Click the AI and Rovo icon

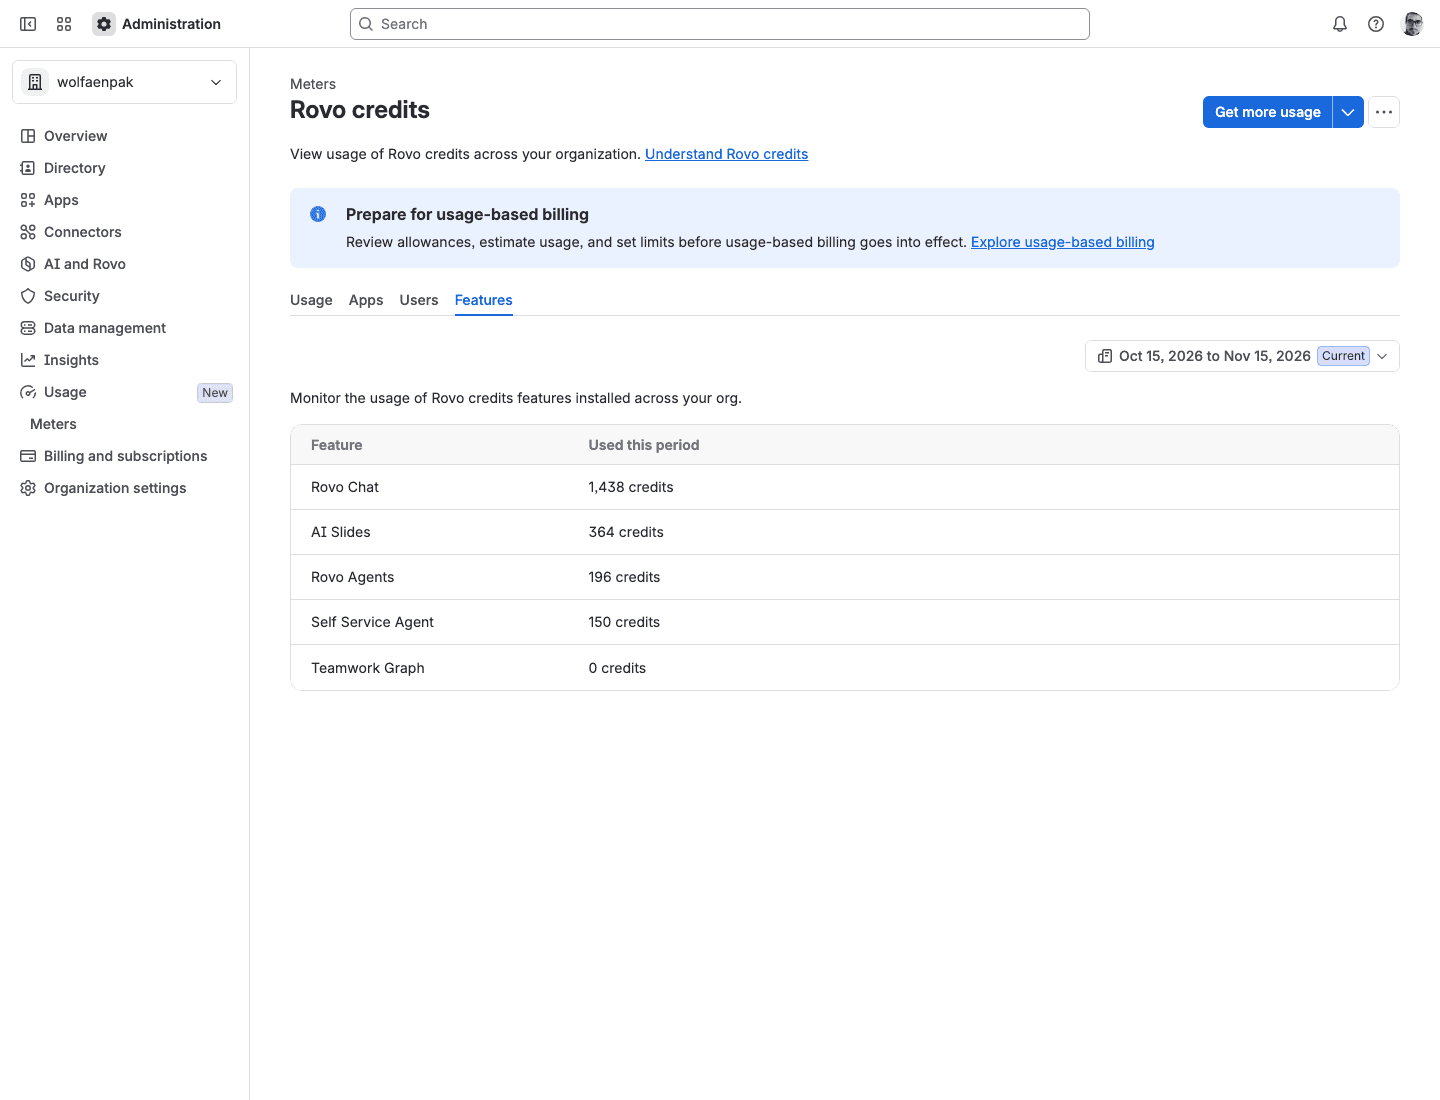28,264
